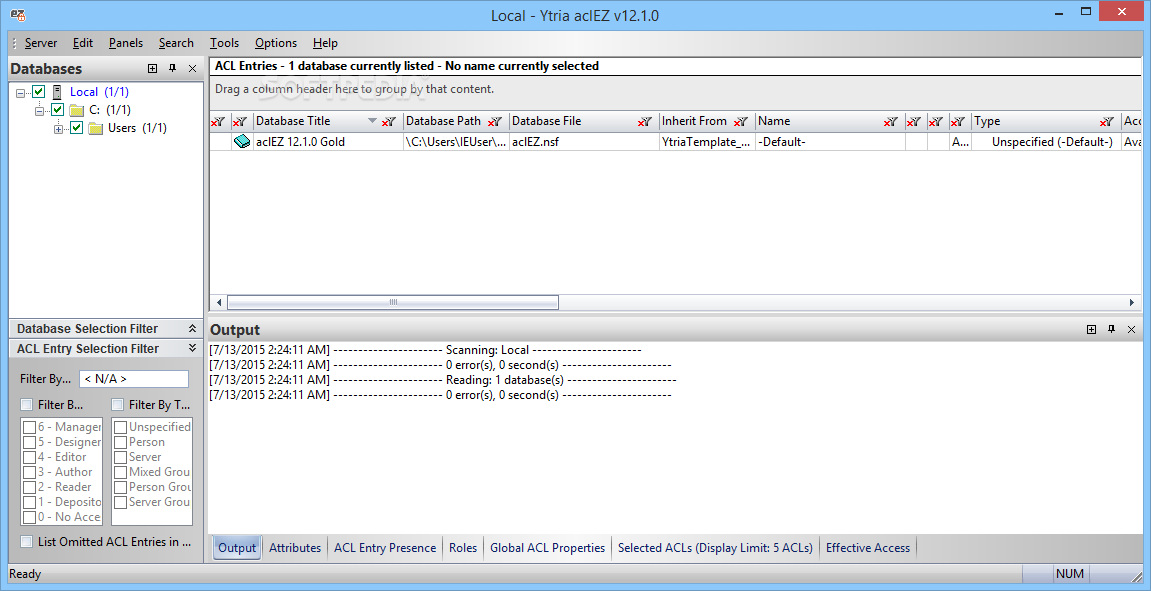Open the Effective Access tab
The width and height of the screenshot is (1151, 591).
click(x=868, y=548)
